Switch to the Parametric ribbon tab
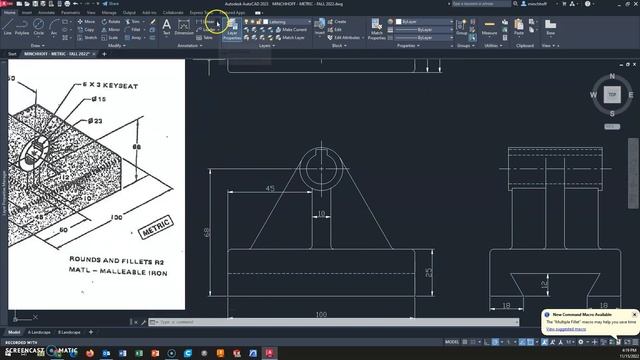640x360 pixels. (x=70, y=13)
